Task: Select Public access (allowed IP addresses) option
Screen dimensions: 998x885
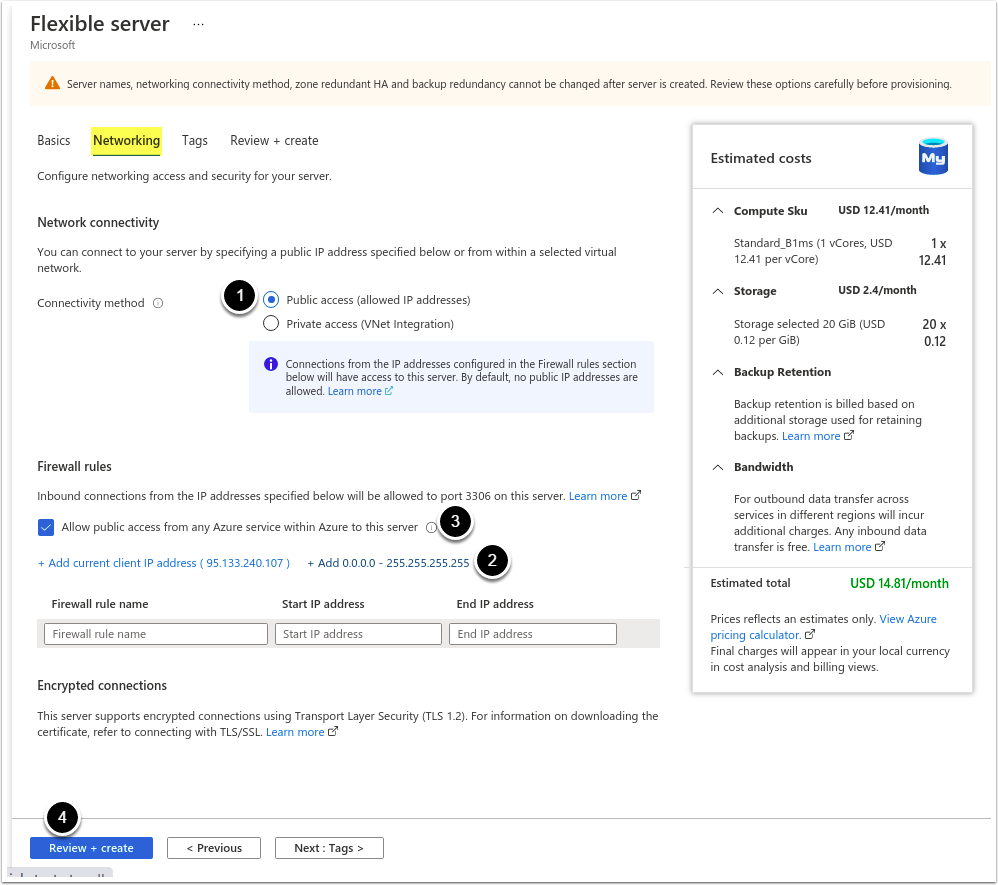Action: [271, 299]
